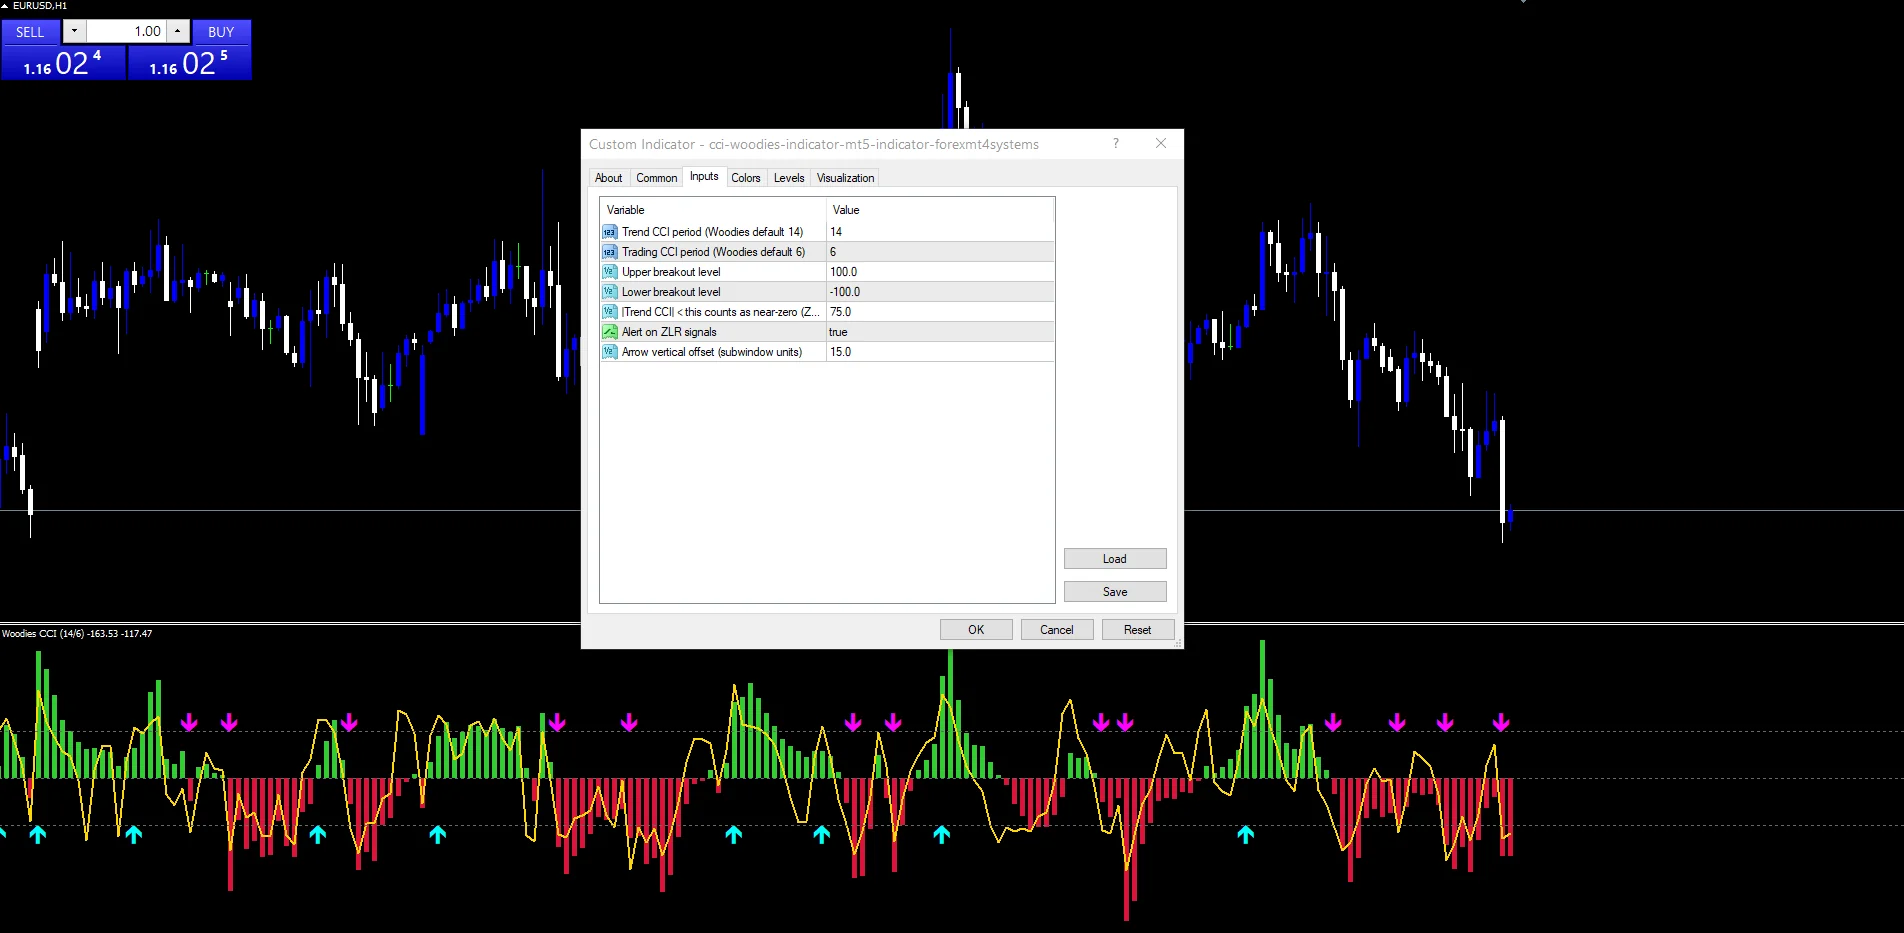1904x933 pixels.
Task: Select the Inputs tab
Action: coord(704,176)
